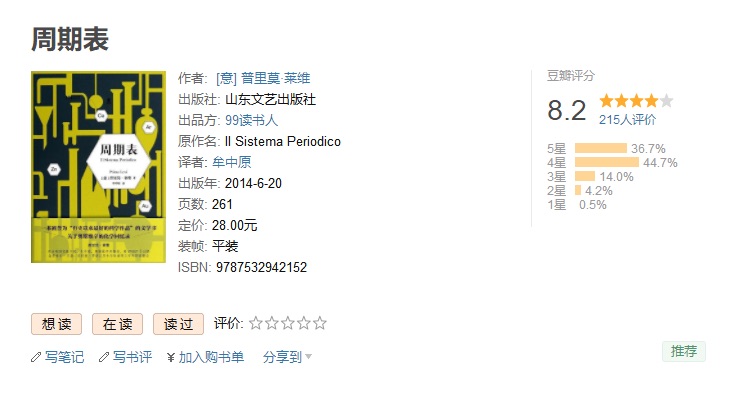Mark book as 想读
The image size is (730, 400).
pyautogui.click(x=56, y=324)
